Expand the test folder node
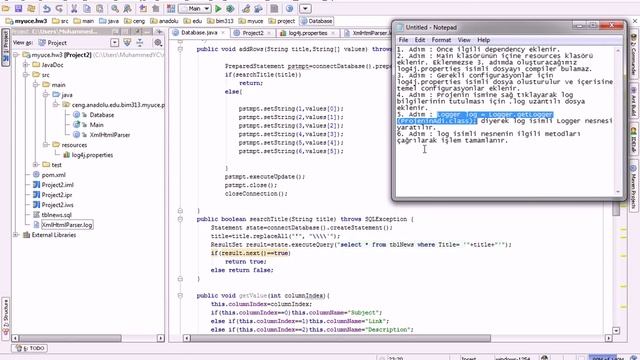This screenshot has height=360, width=640. [x=36, y=164]
